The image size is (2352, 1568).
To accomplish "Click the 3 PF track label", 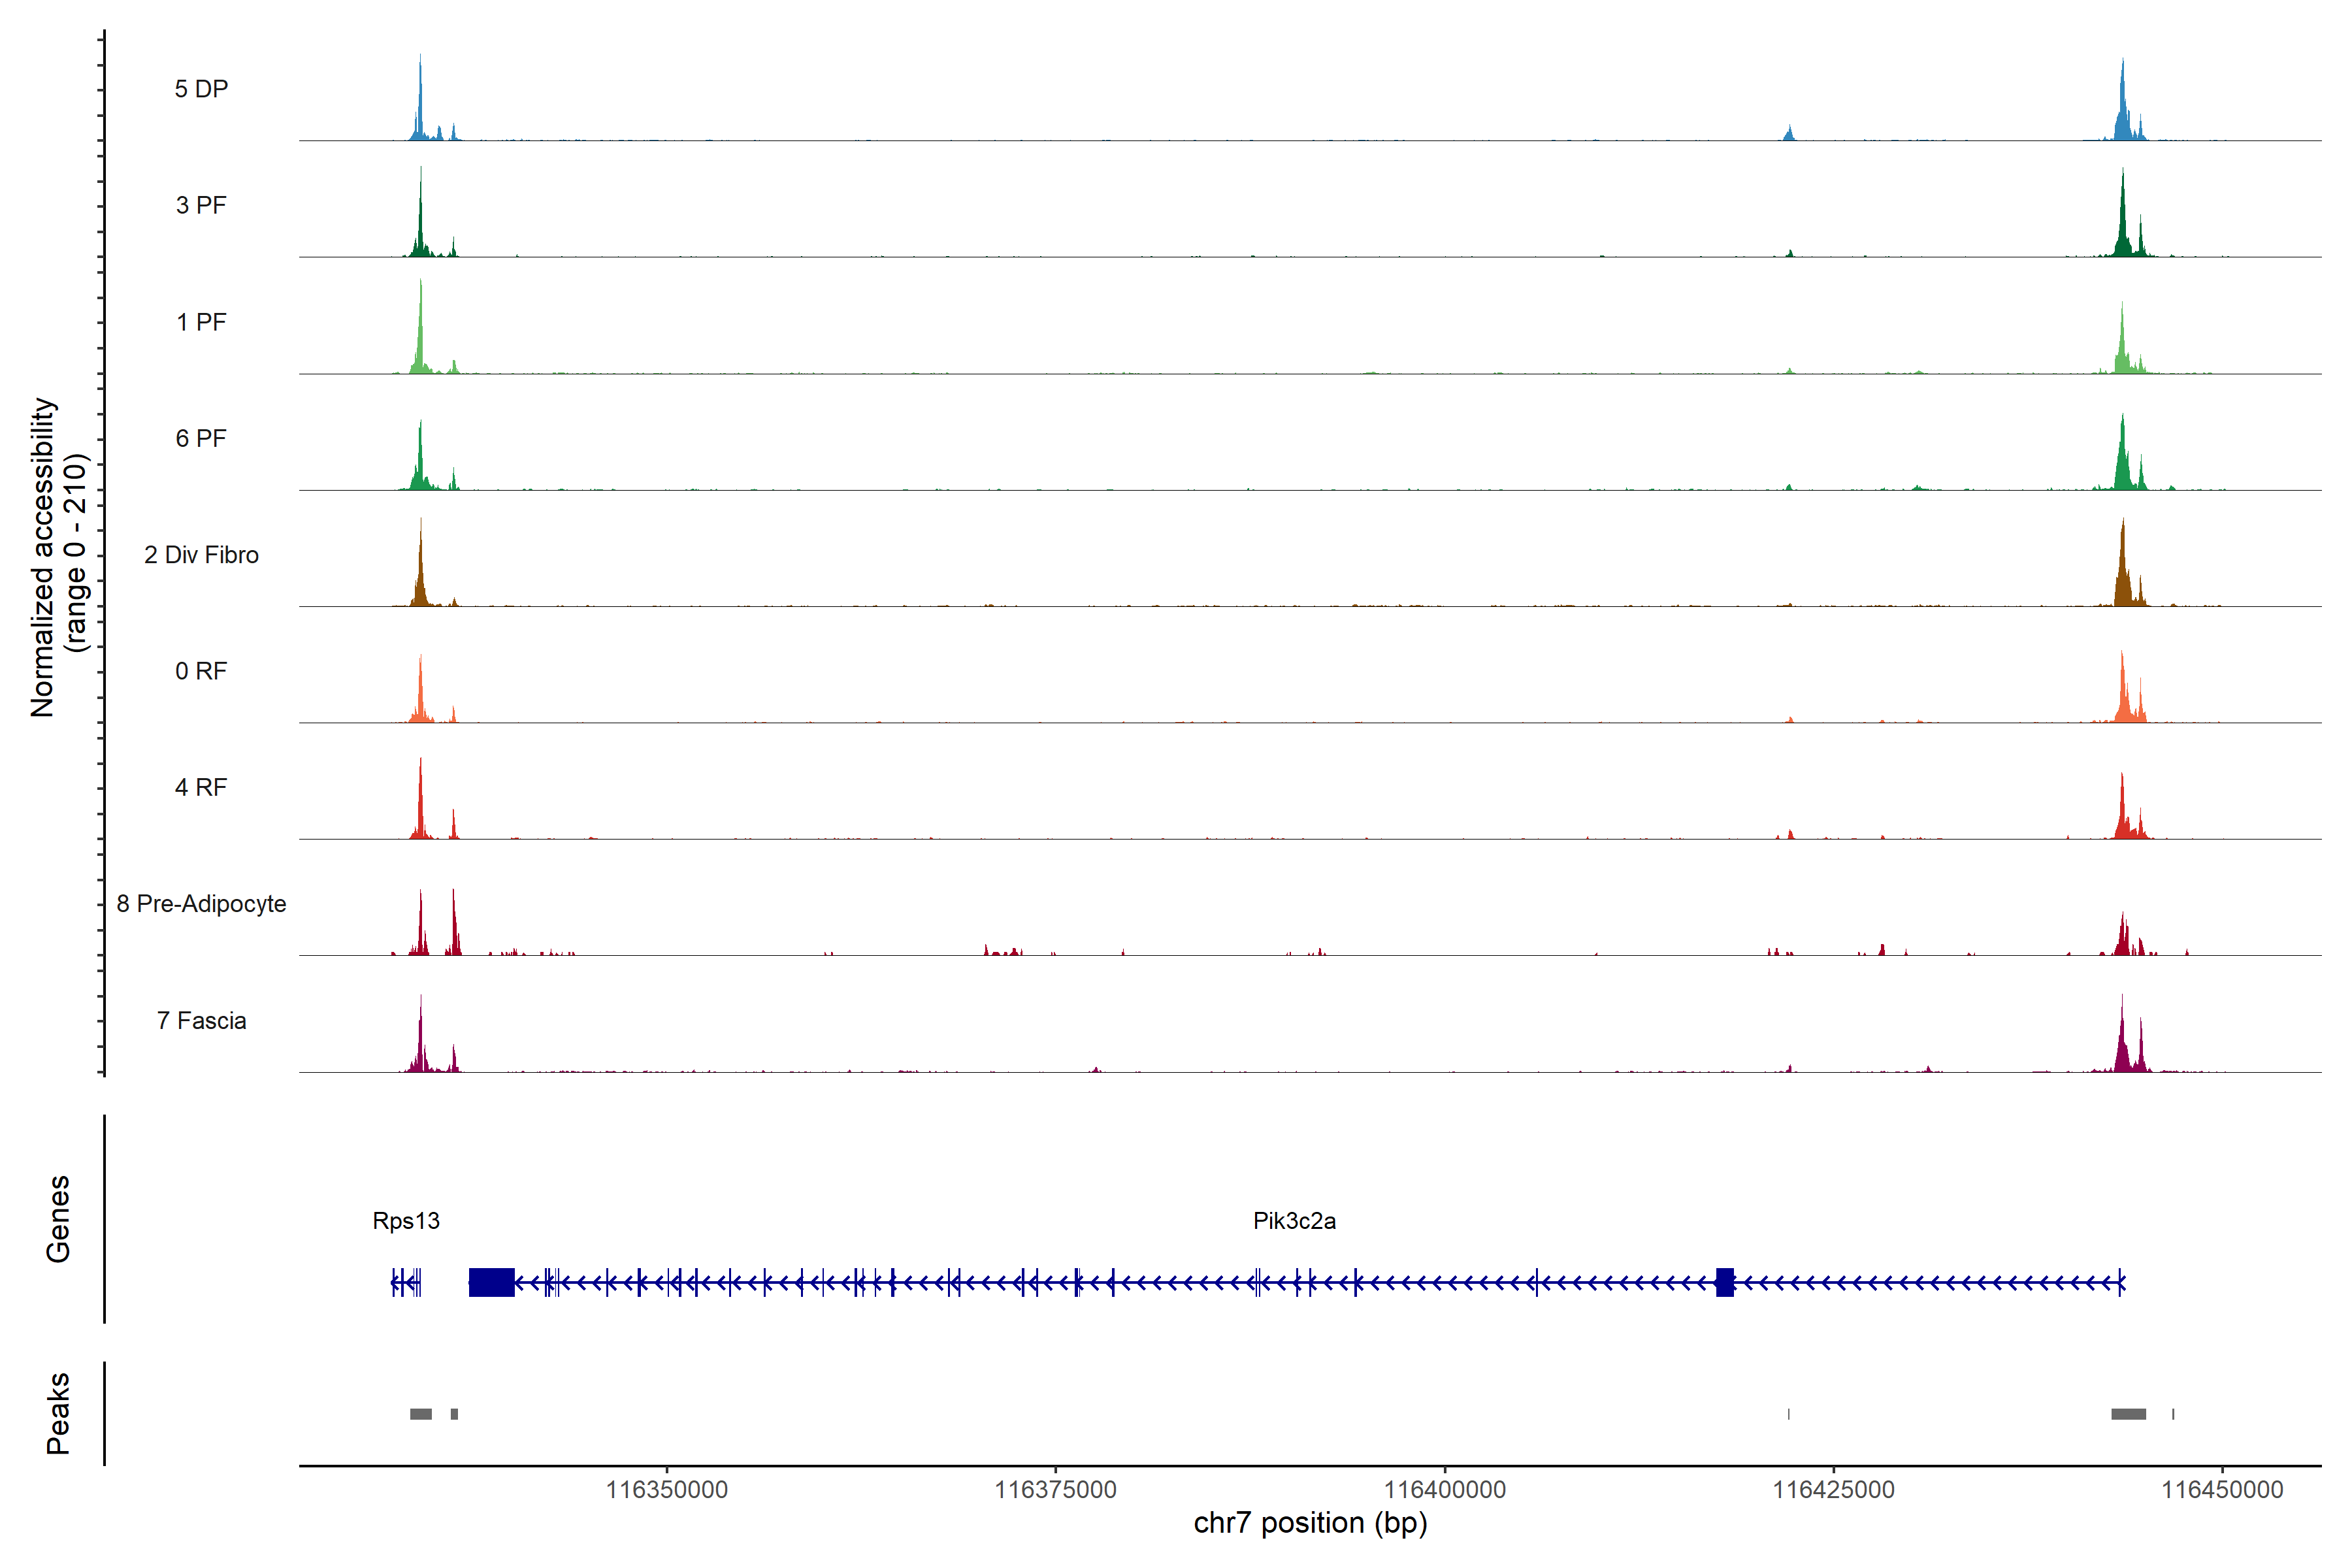I will tap(201, 205).
